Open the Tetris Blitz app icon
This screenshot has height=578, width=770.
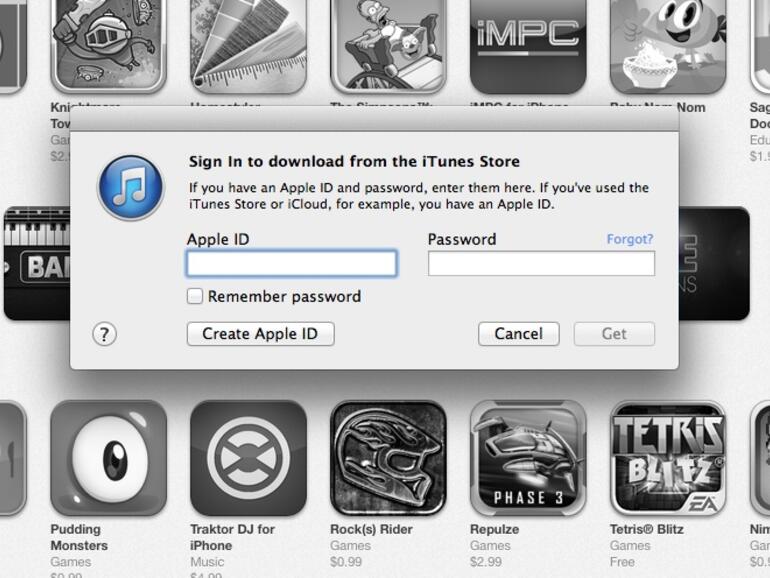pyautogui.click(x=668, y=458)
